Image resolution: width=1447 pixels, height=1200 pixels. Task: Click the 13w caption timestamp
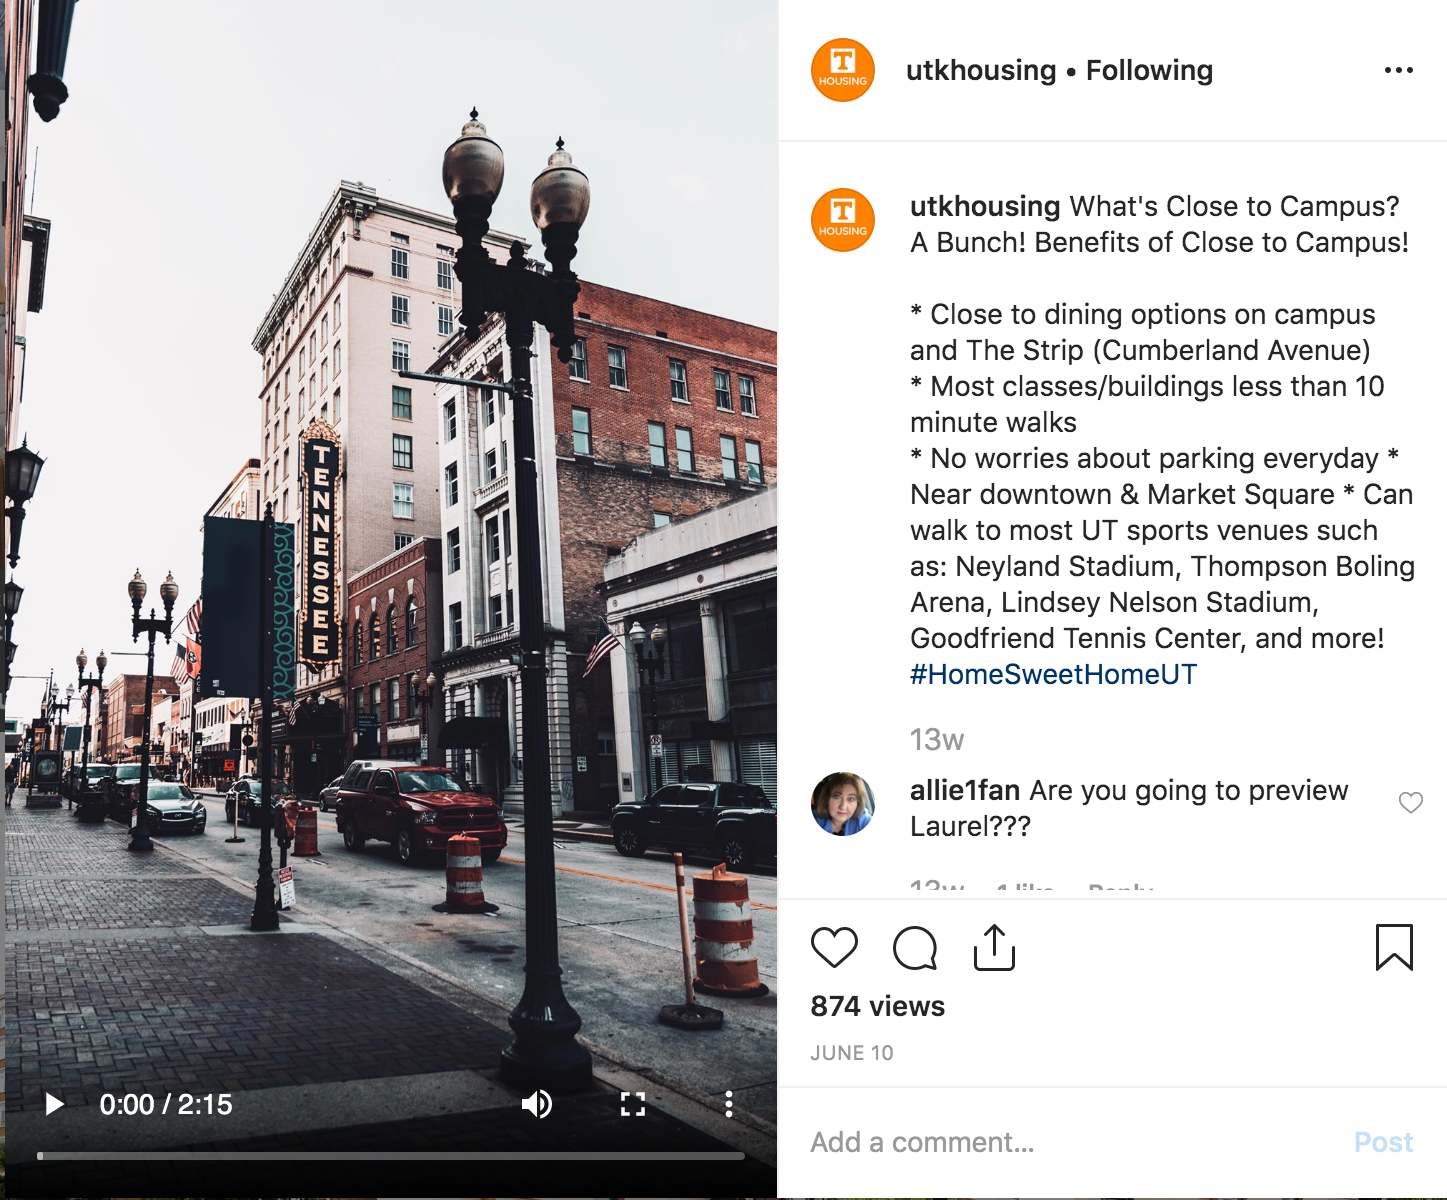[937, 740]
